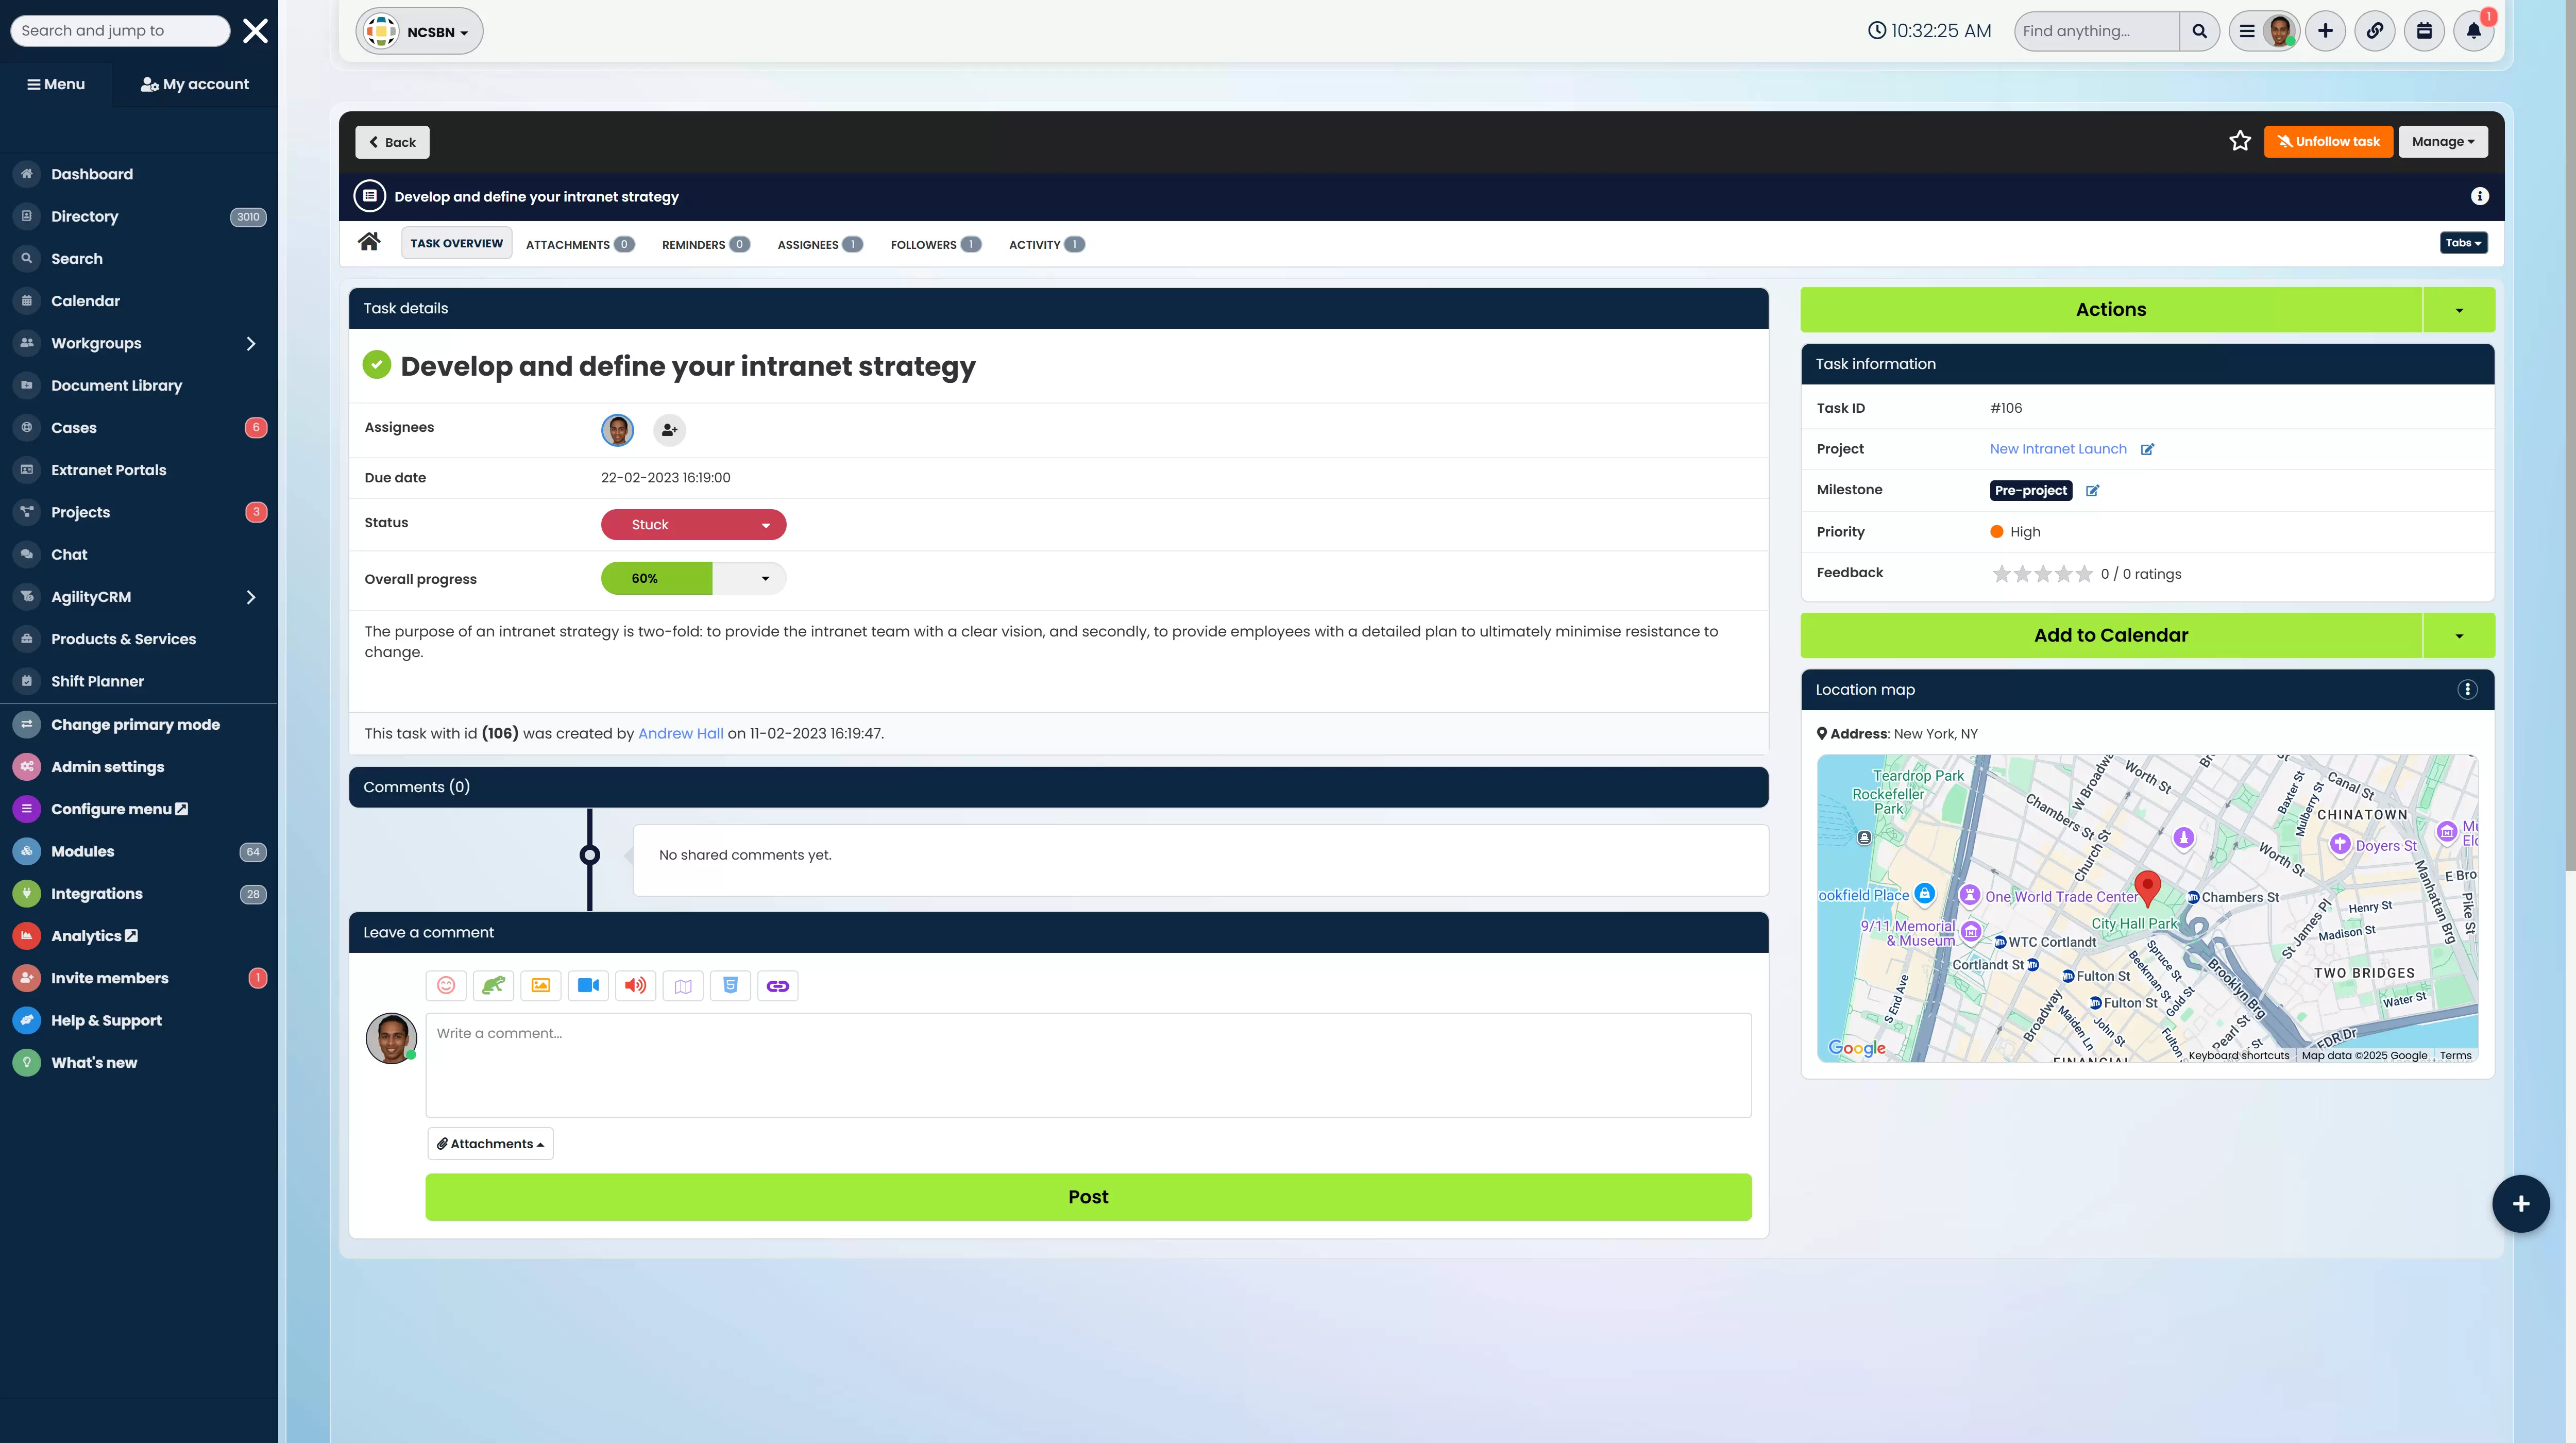This screenshot has width=2576, height=1443.
Task: Expand the Workgroups submenu chevron
Action: (251, 343)
